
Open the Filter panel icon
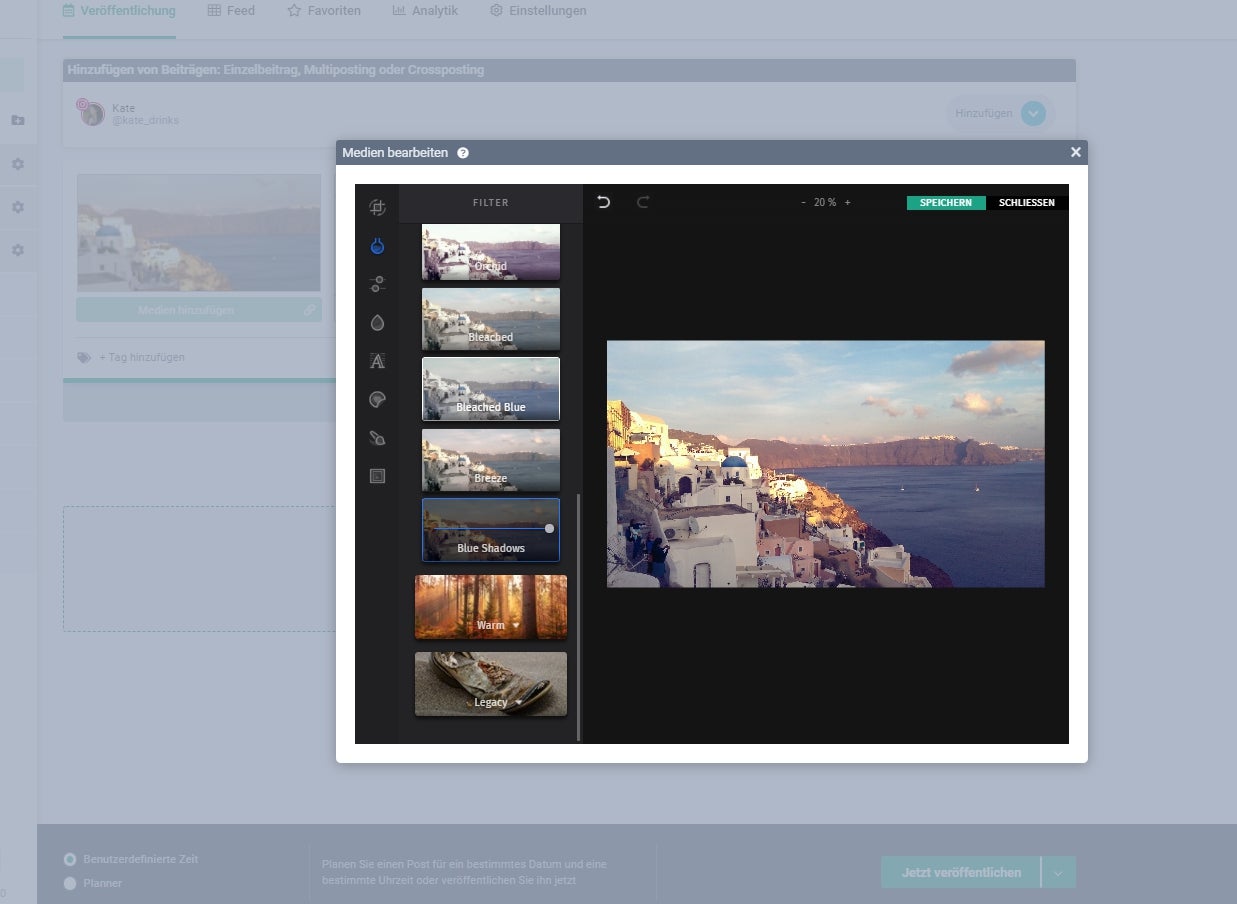377,245
